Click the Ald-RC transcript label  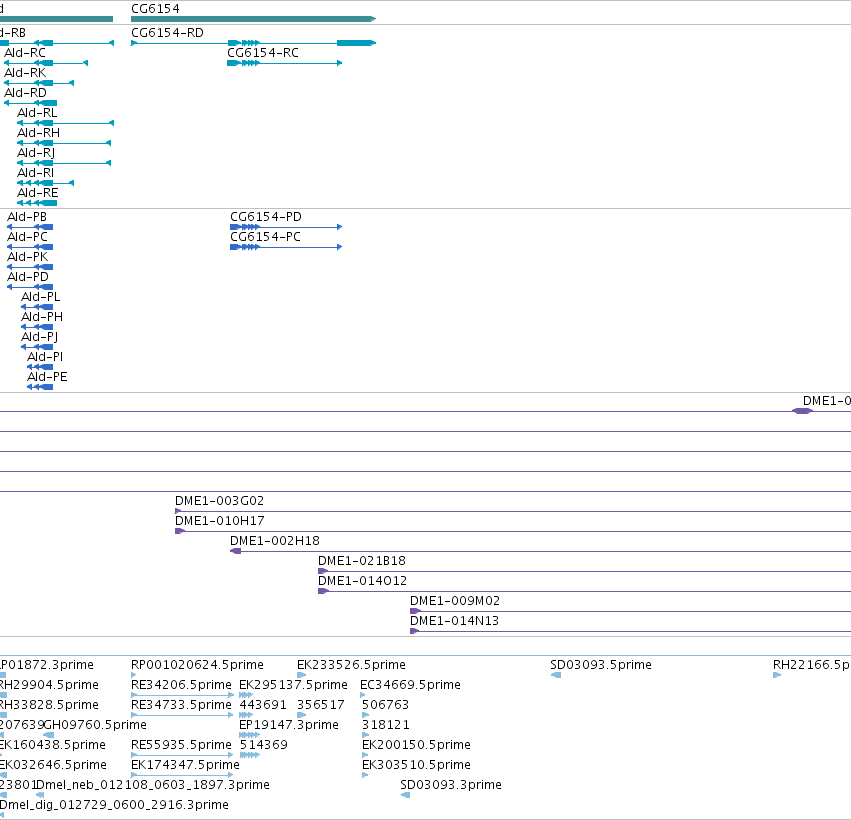[x=25, y=53]
